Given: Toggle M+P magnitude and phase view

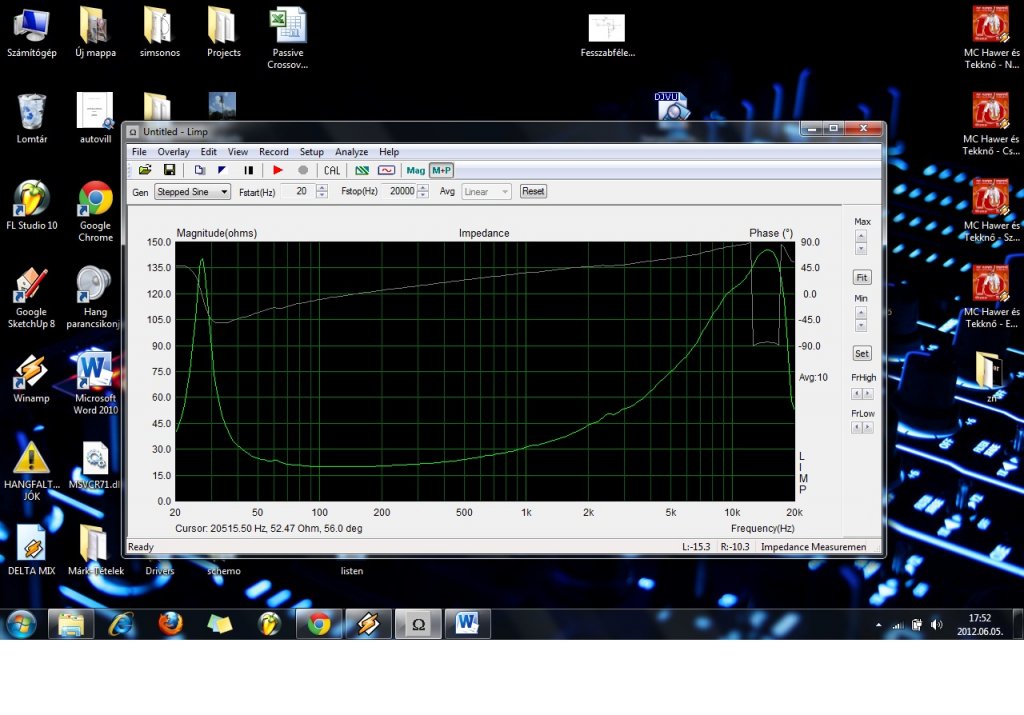Looking at the screenshot, I should coord(441,170).
